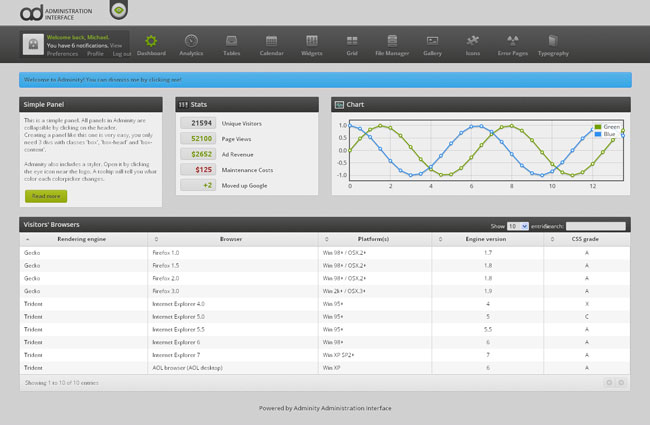
Task: Open the Show entries dropdown
Action: coord(518,226)
